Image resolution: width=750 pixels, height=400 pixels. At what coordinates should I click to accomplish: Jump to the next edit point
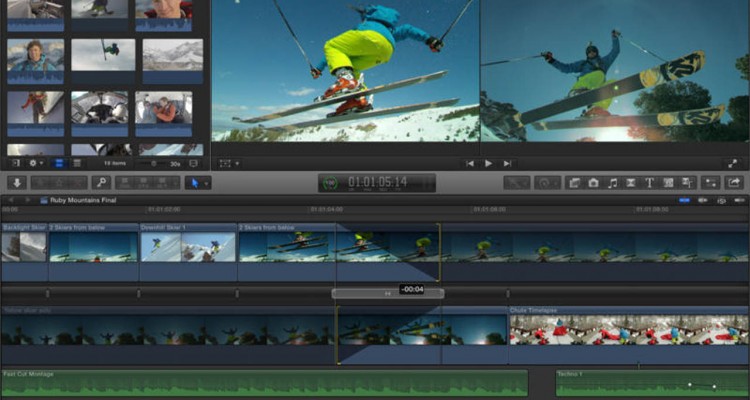click(x=507, y=164)
